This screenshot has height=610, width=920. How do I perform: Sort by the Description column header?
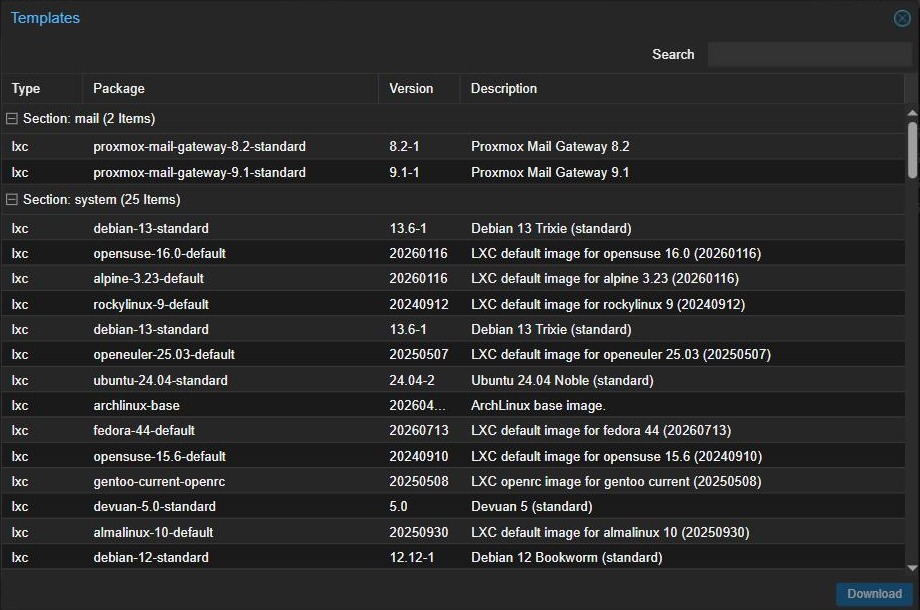tap(682, 89)
